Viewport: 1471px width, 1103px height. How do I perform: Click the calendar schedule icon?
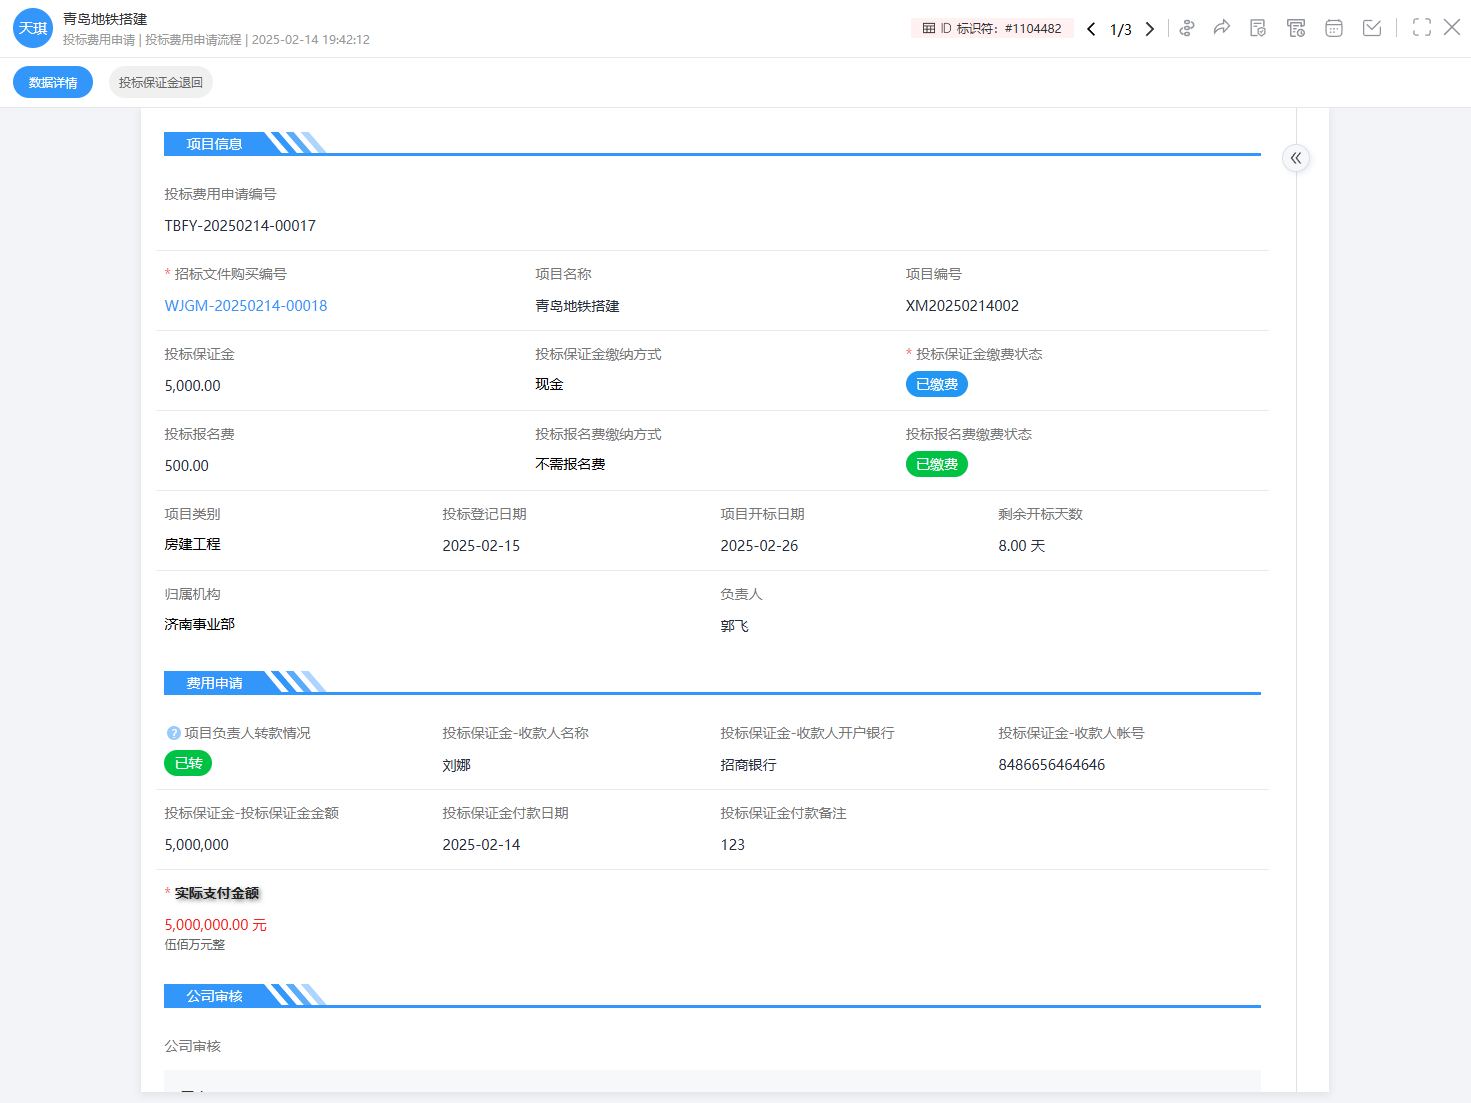1334,28
